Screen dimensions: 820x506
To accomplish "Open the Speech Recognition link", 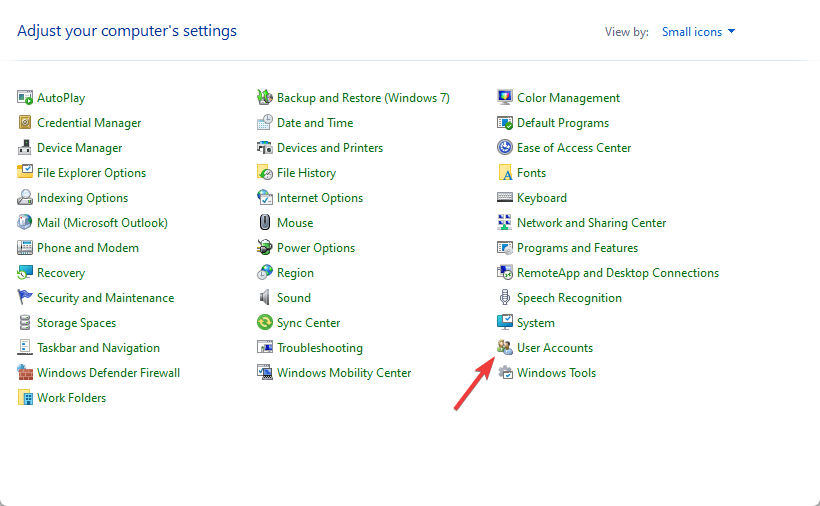I will (569, 298).
